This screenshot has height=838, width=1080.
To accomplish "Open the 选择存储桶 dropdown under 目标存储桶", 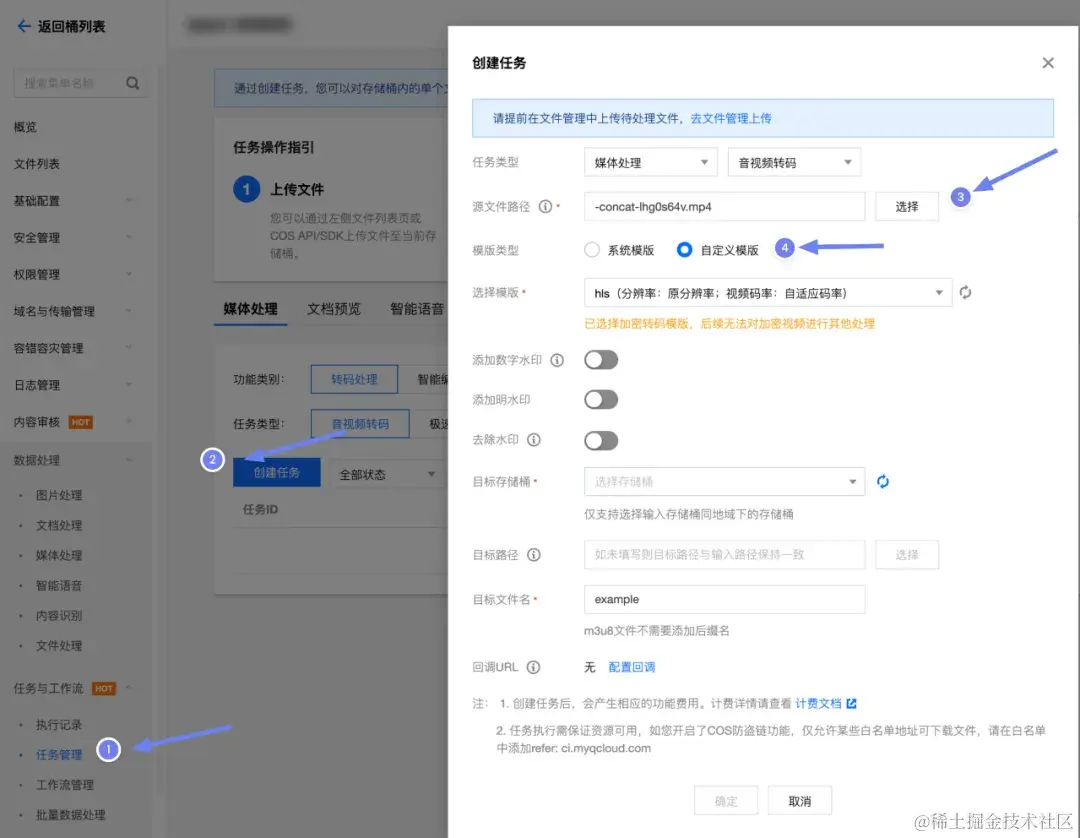I will [x=724, y=481].
